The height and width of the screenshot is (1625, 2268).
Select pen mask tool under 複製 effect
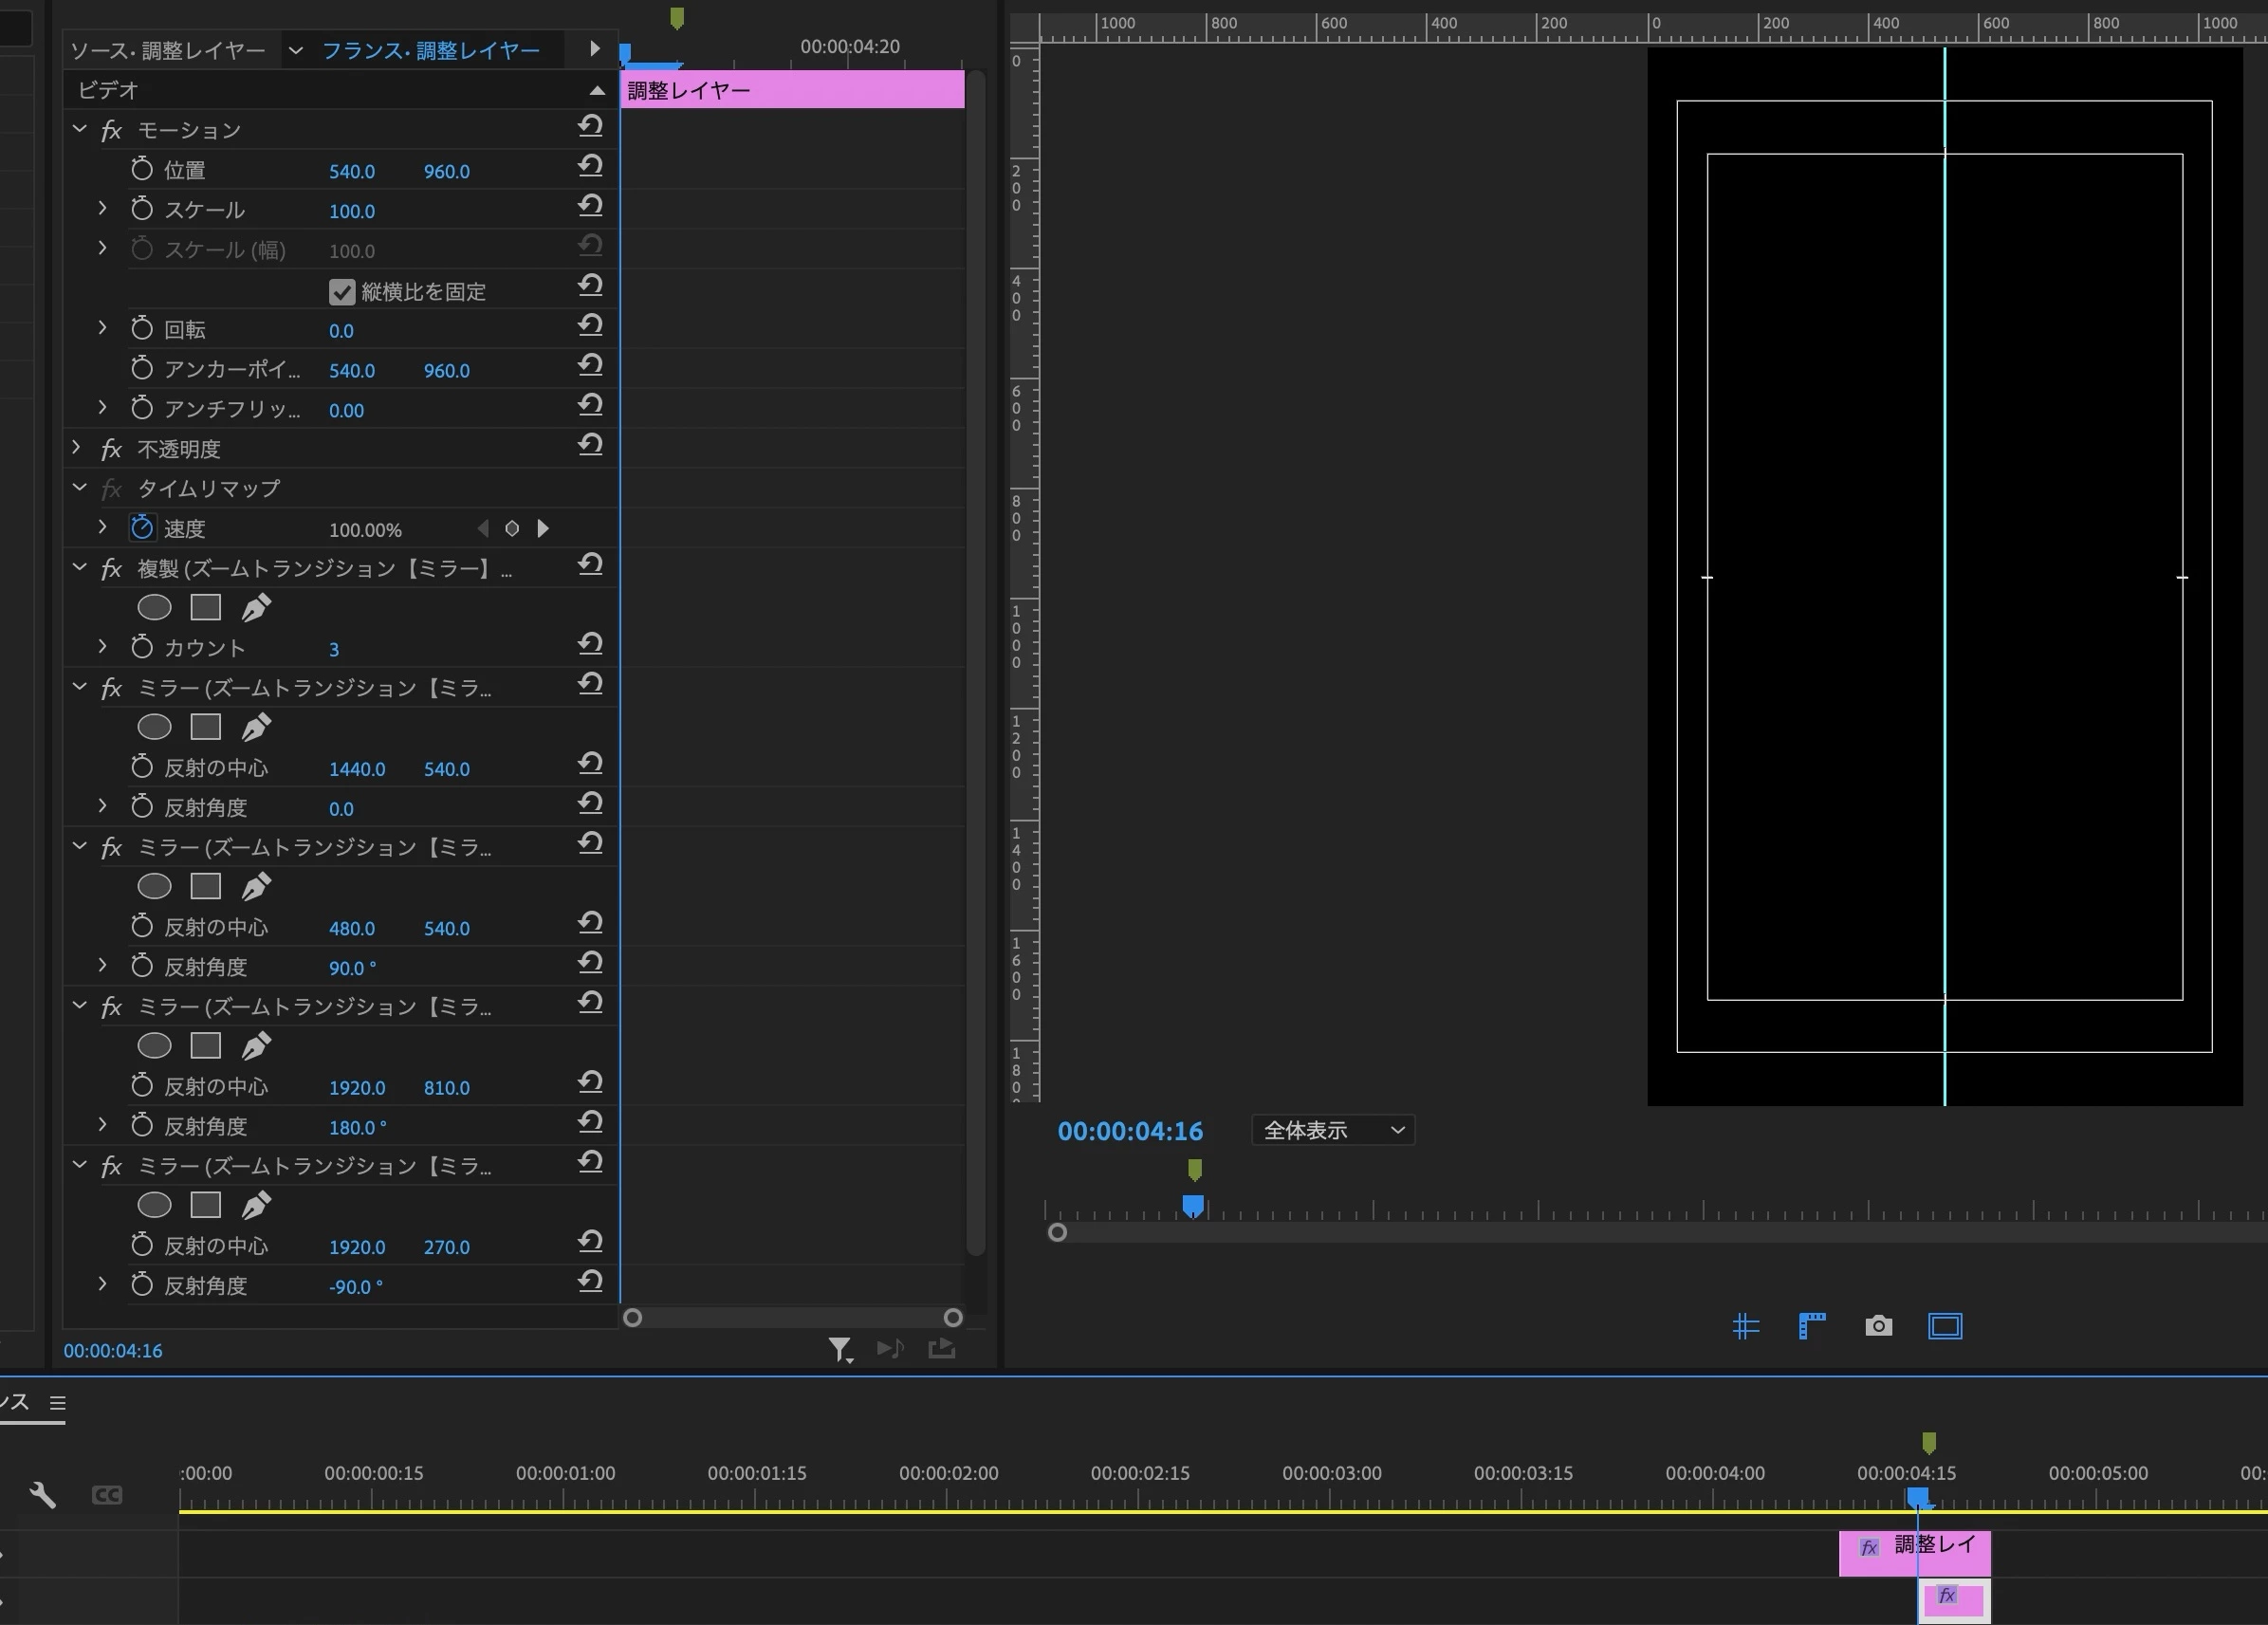[x=256, y=607]
